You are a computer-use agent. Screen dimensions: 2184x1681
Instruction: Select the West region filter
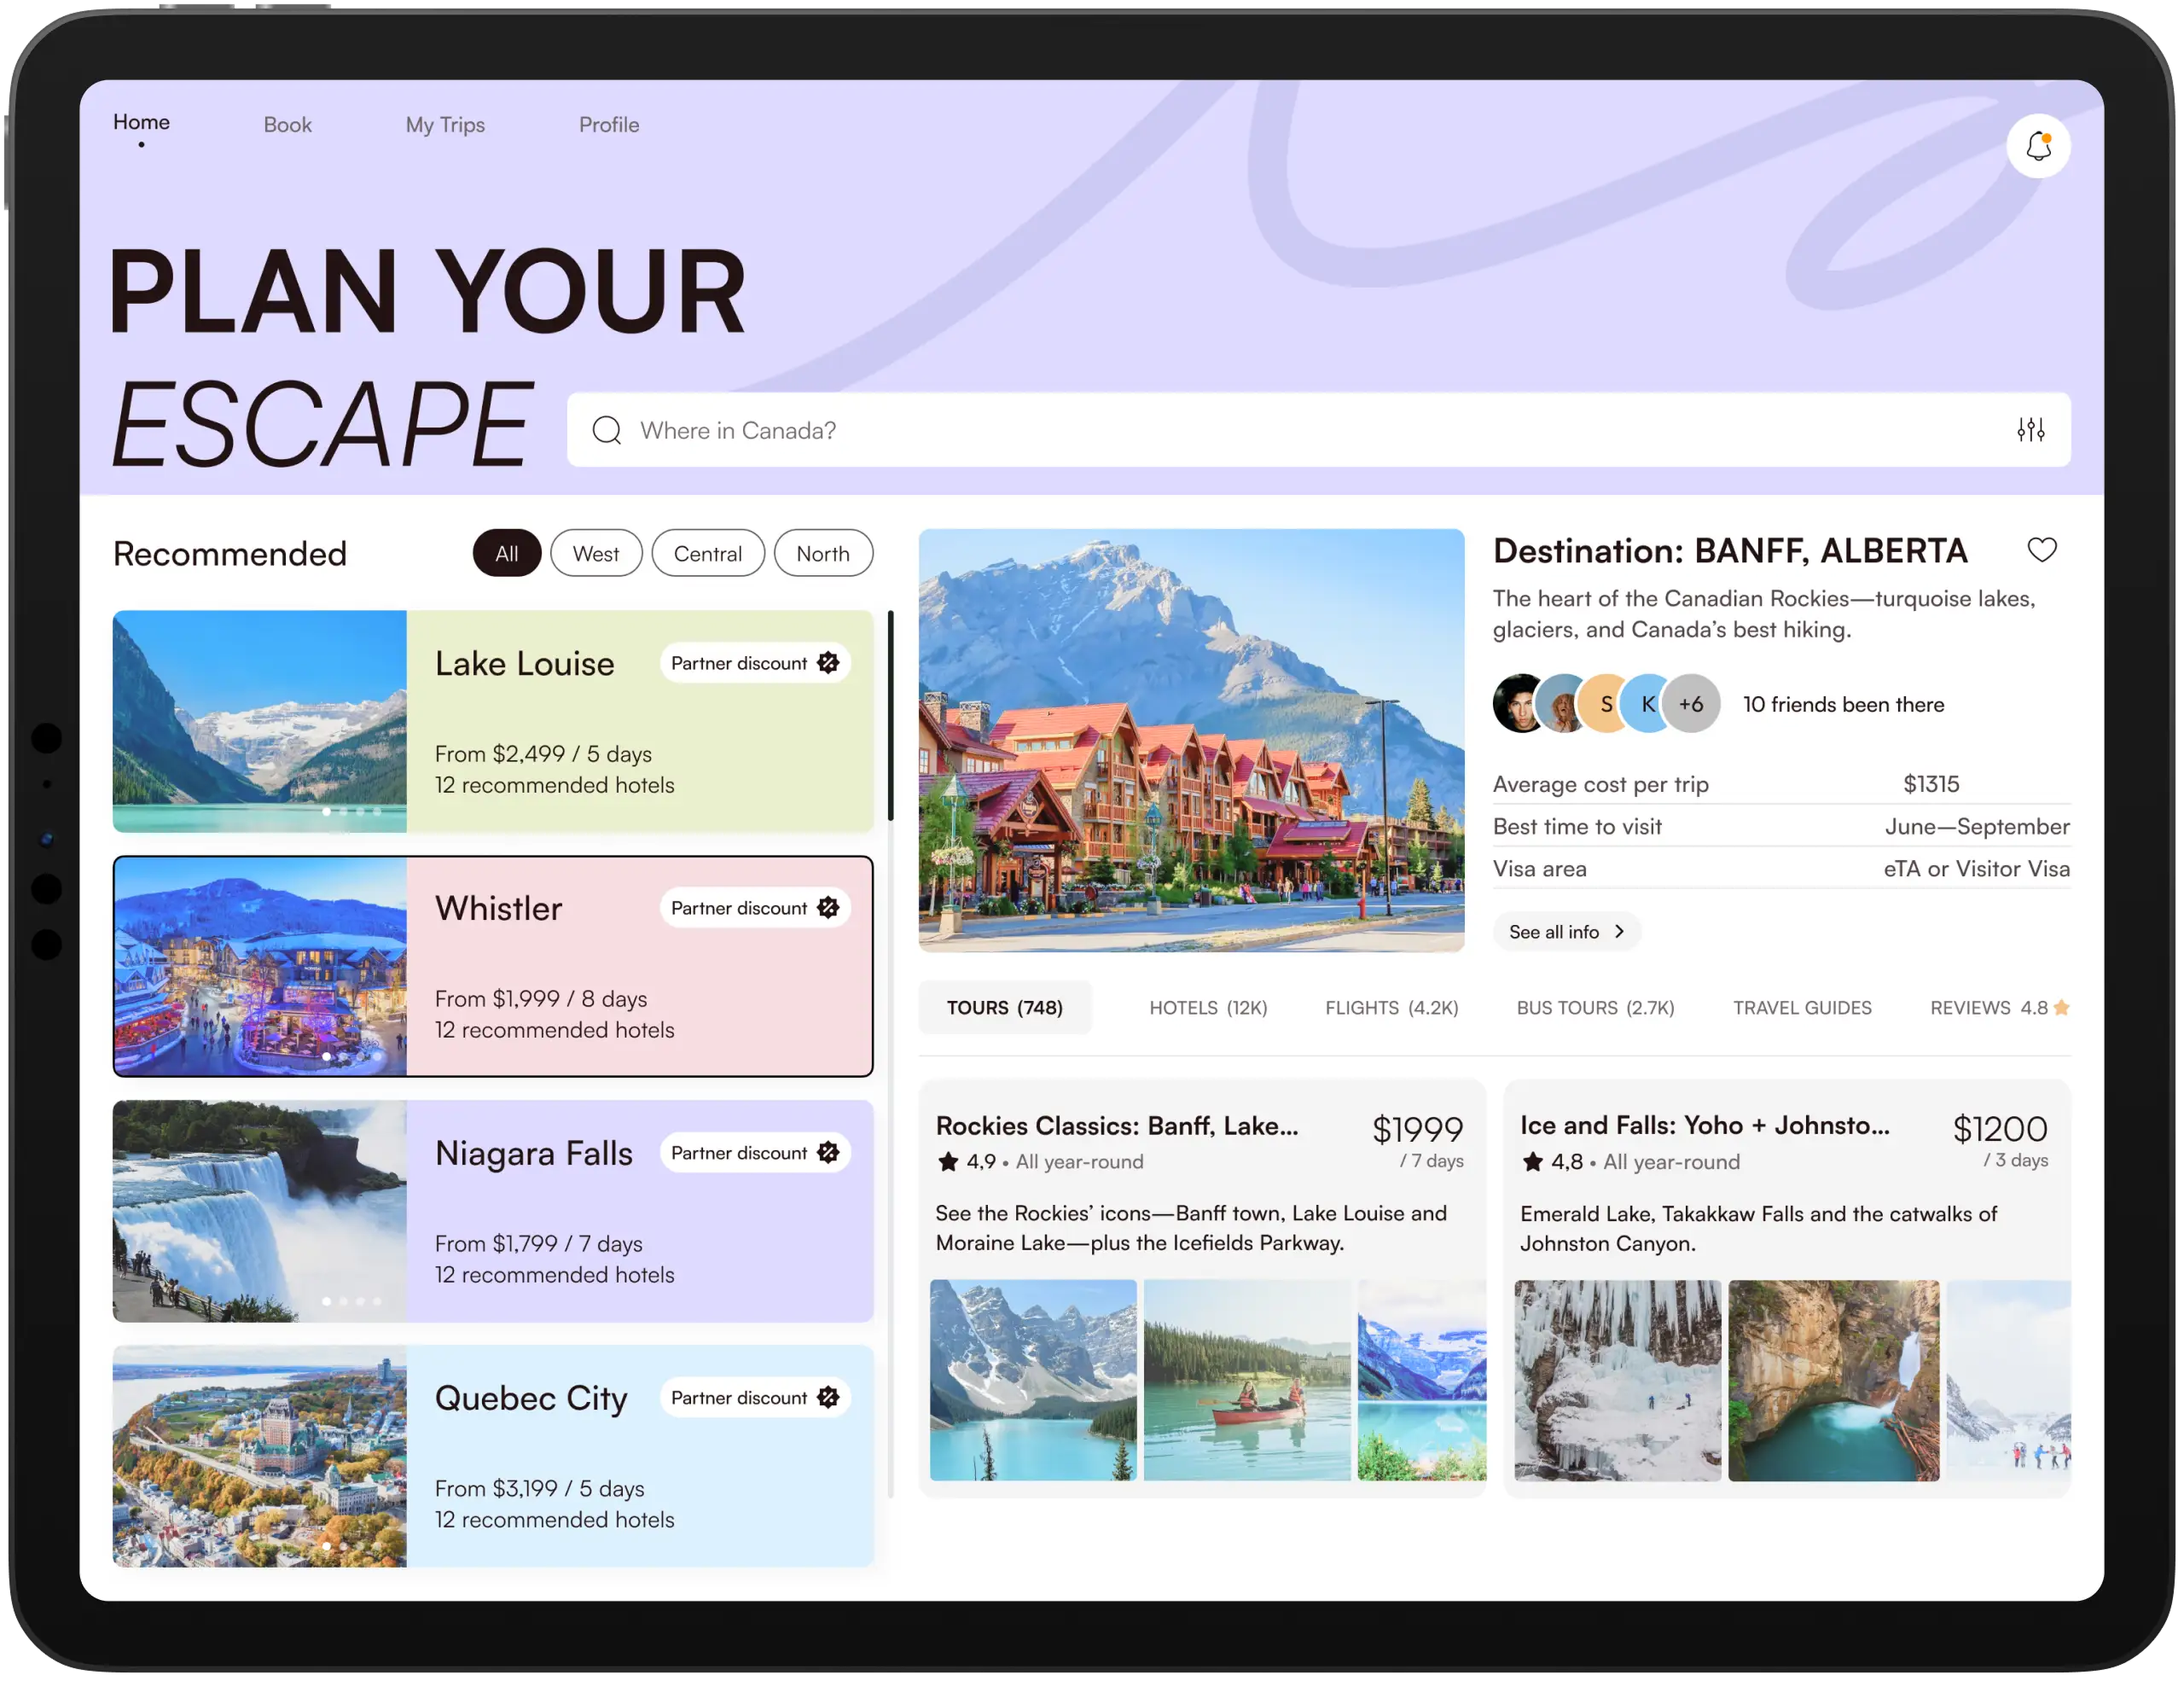tap(596, 553)
